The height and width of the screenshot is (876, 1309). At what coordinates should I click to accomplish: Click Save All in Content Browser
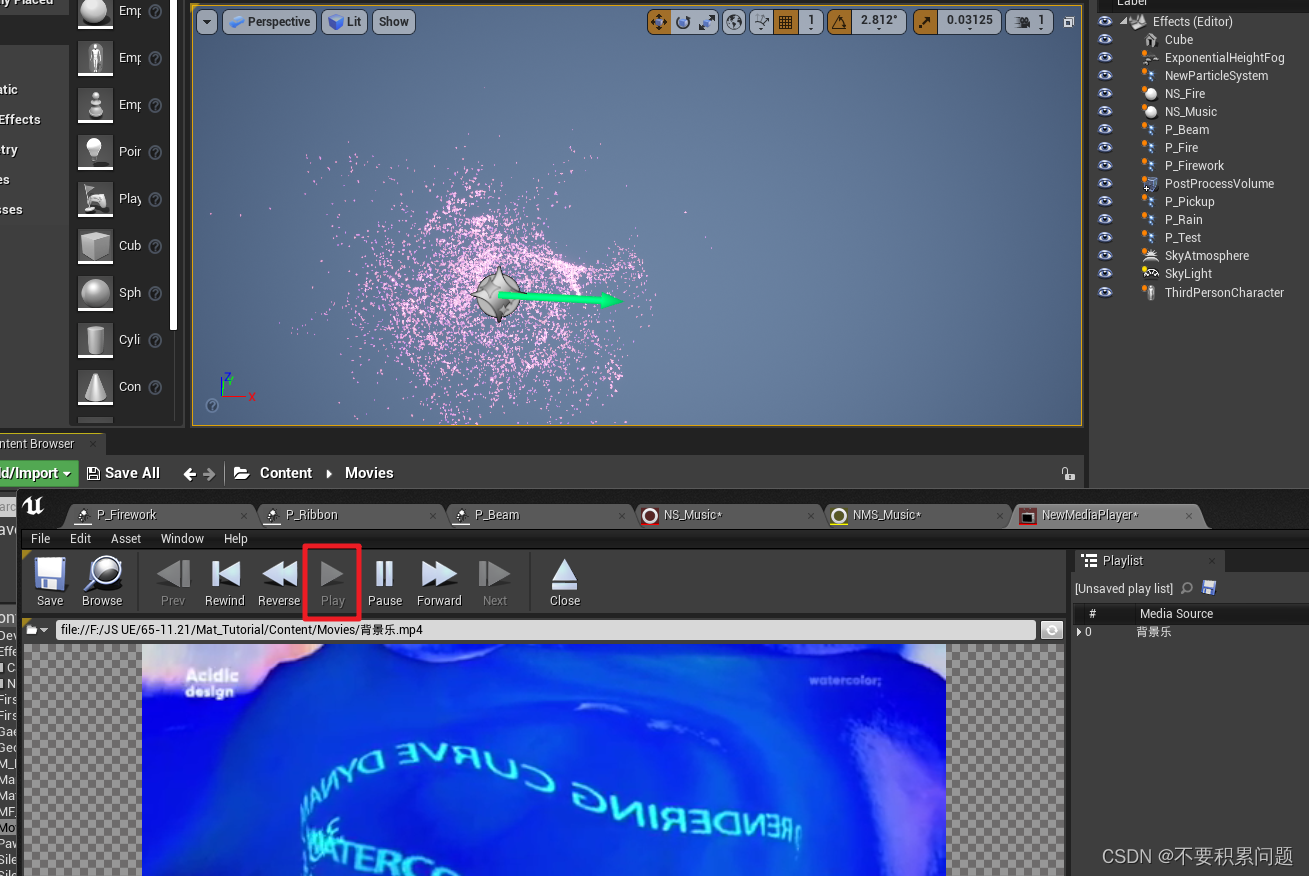[123, 473]
